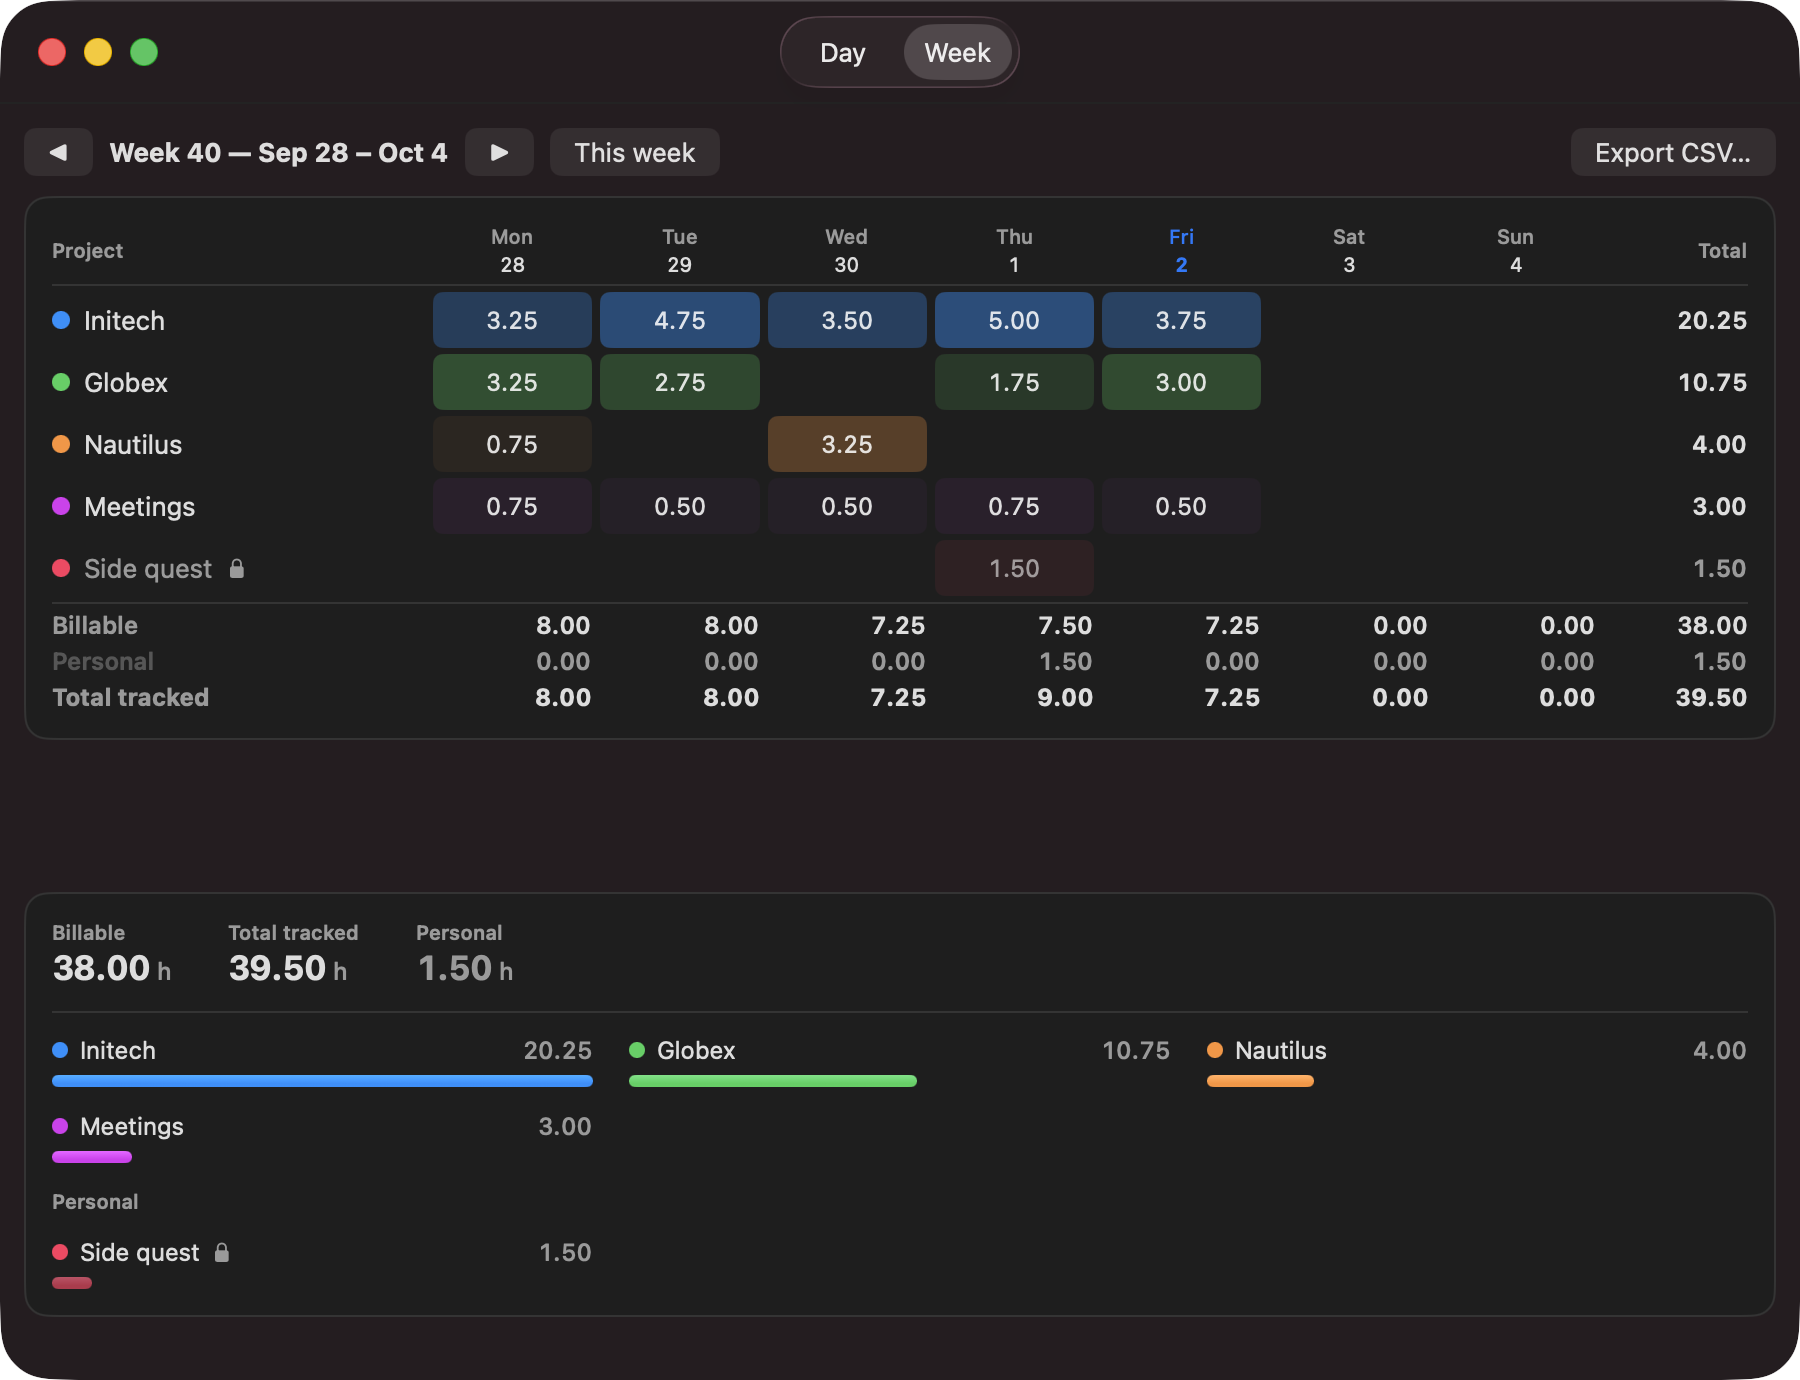Click Initech blue dot in the table

pos(61,320)
